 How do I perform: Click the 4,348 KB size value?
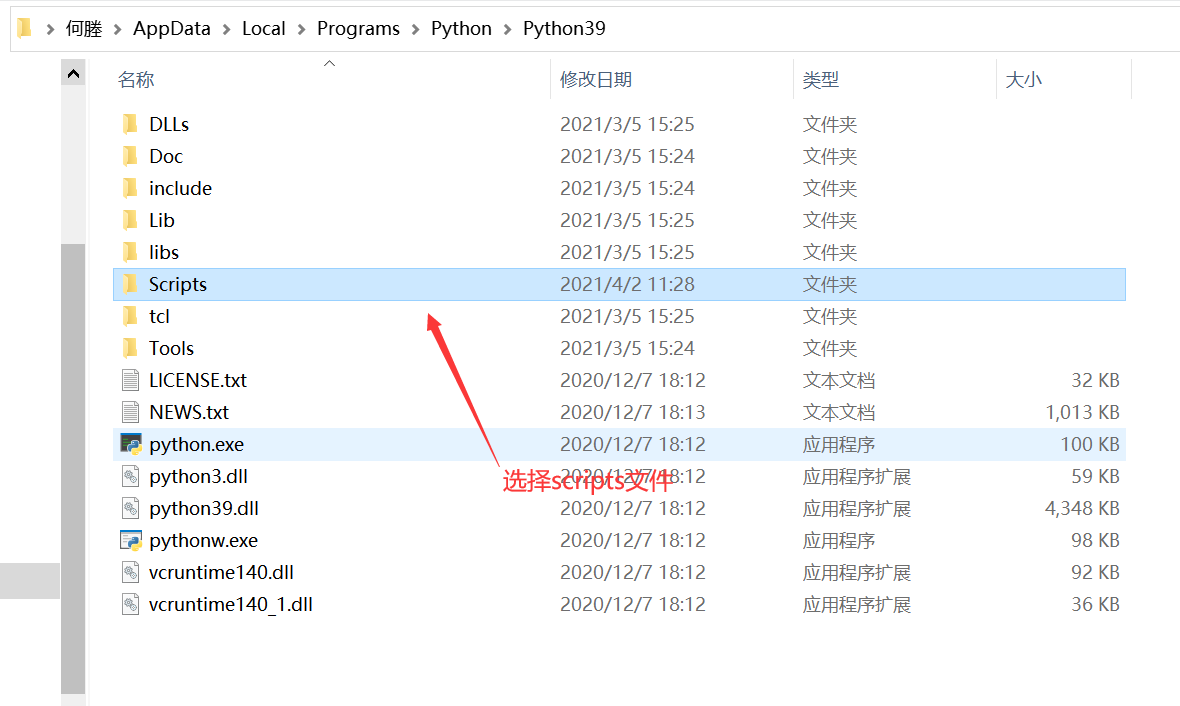tap(1082, 509)
